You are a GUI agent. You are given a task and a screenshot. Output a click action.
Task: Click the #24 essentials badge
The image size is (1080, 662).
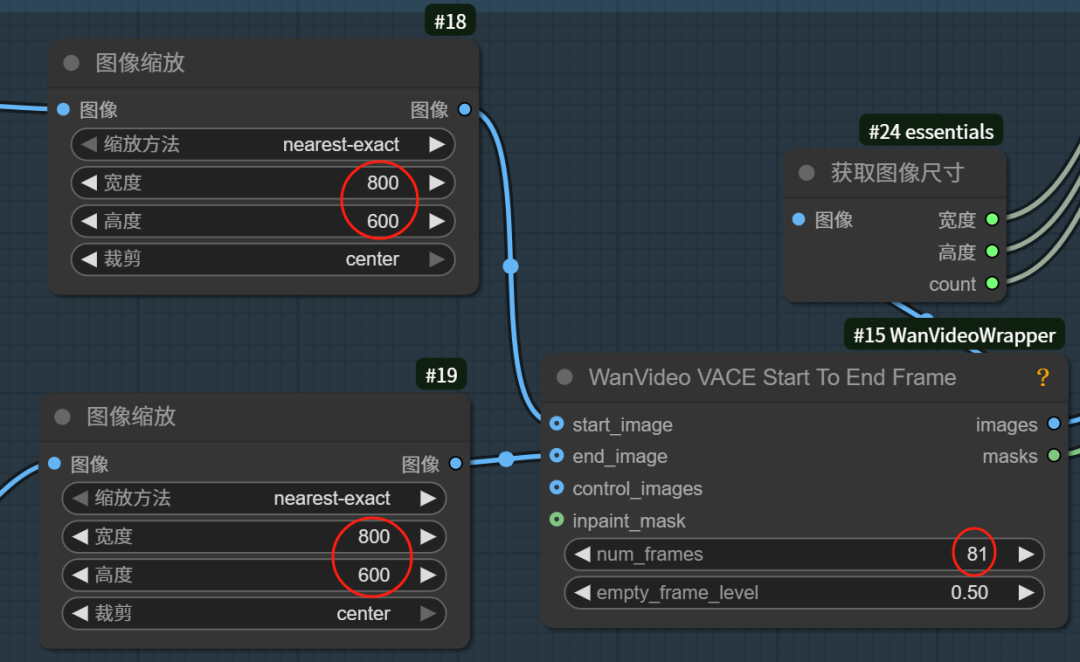(x=930, y=131)
